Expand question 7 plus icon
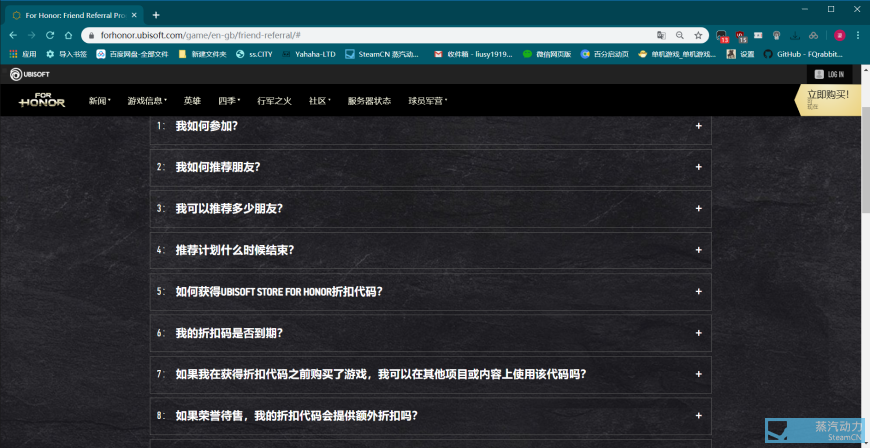 699,374
